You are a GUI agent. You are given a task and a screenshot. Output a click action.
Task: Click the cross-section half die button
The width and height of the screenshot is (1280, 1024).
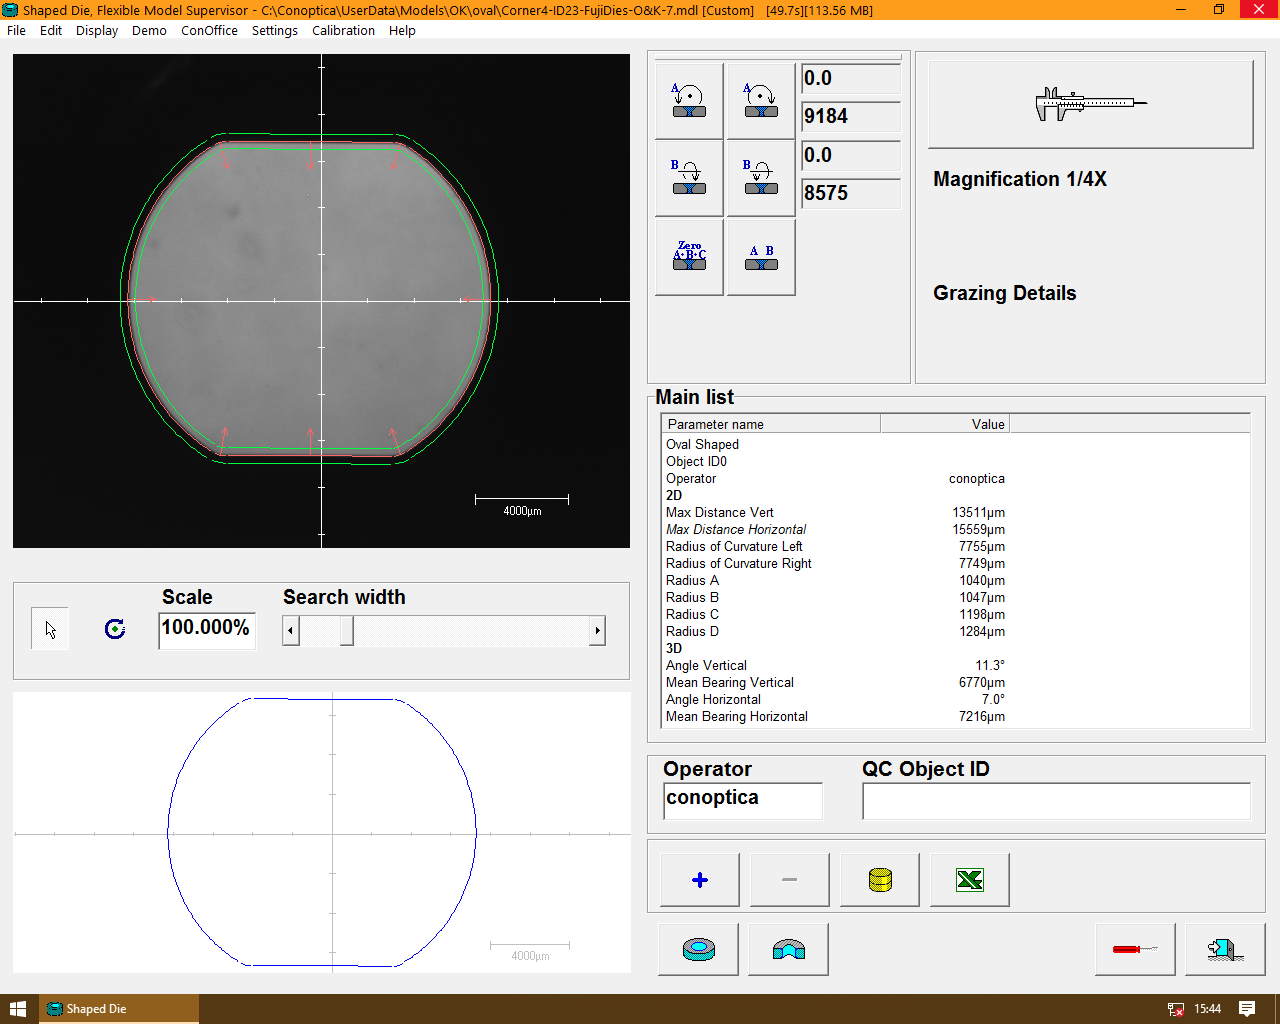pos(788,949)
